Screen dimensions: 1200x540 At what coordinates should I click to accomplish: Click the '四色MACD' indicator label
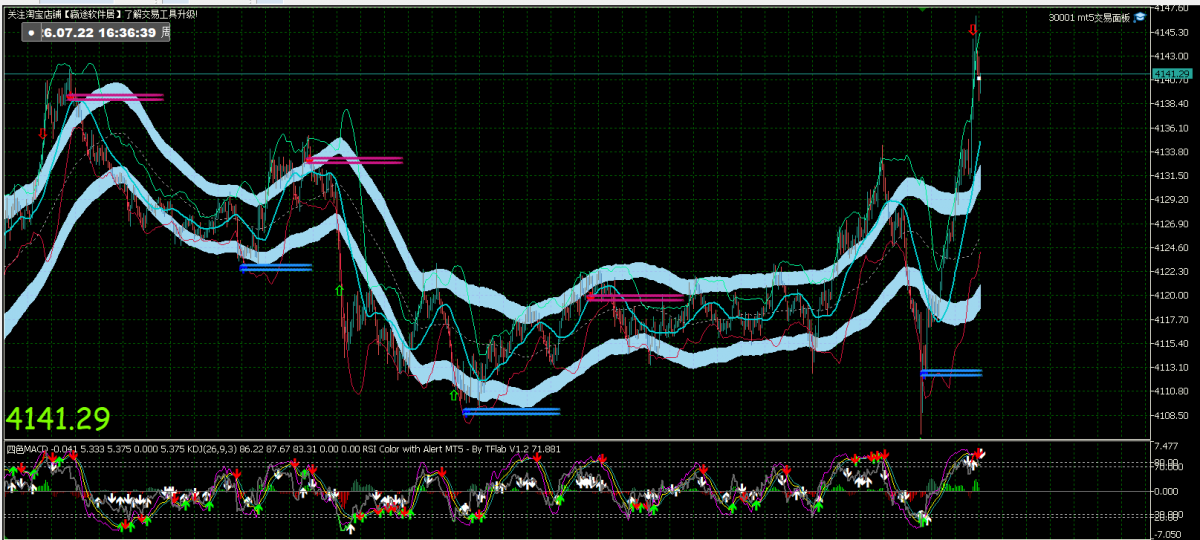[25, 449]
